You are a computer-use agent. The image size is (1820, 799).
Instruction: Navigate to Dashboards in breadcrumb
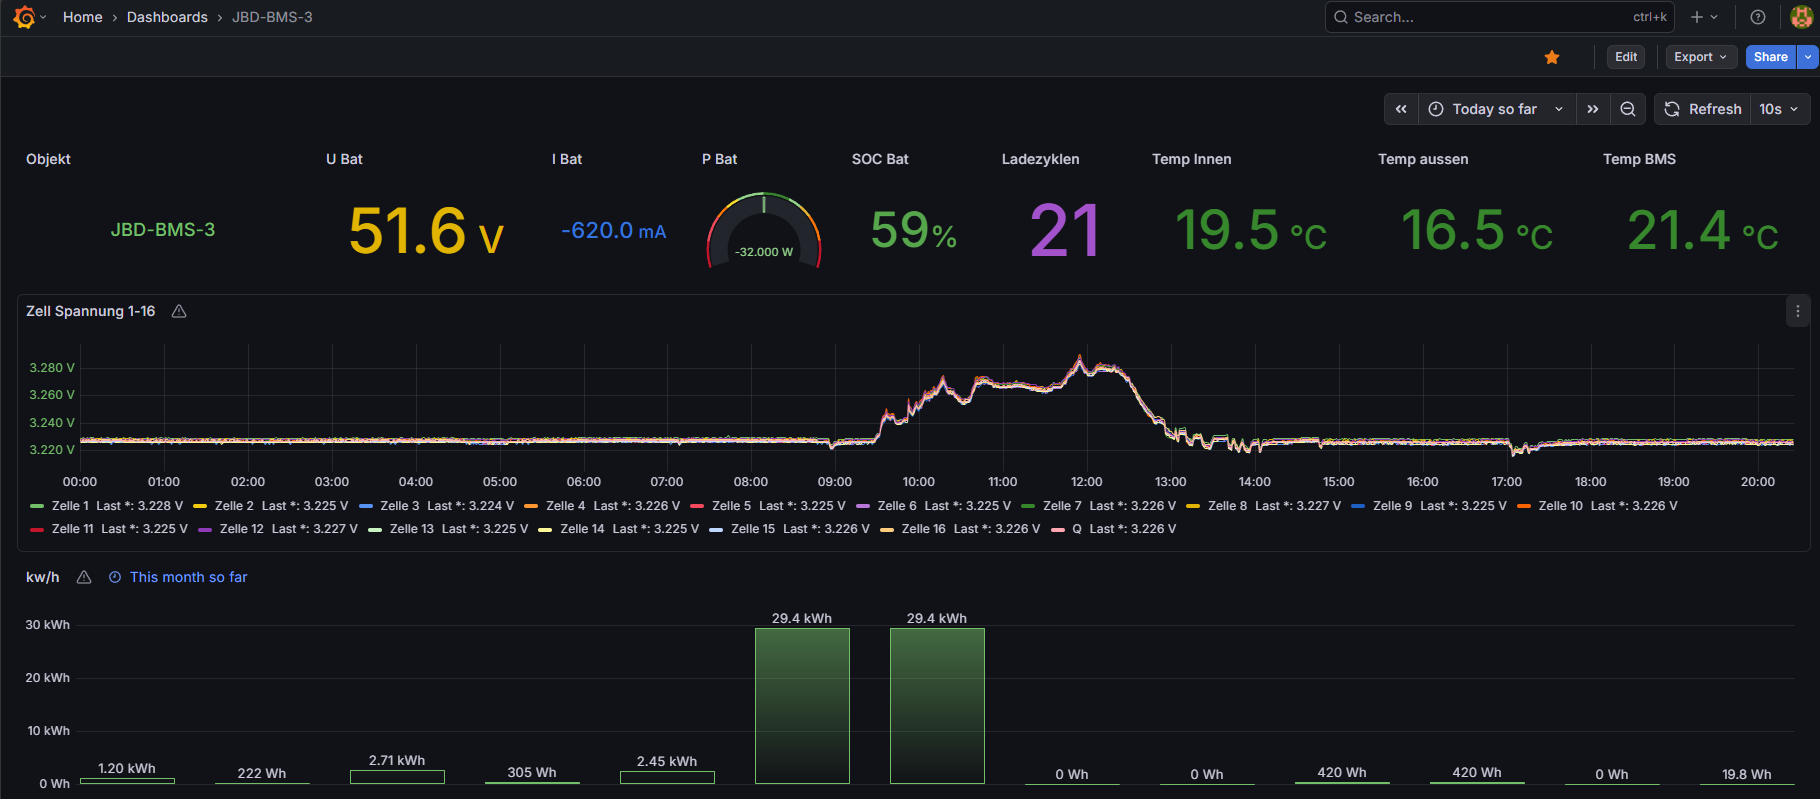coord(167,17)
